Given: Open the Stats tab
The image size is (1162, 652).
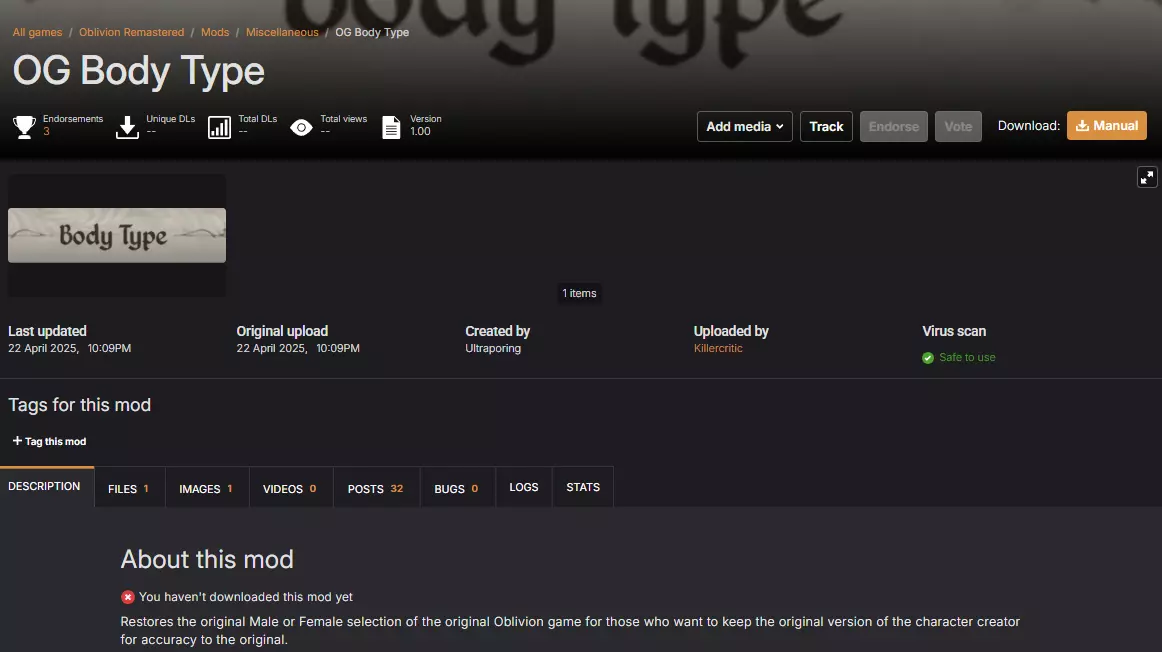Looking at the screenshot, I should coord(583,488).
